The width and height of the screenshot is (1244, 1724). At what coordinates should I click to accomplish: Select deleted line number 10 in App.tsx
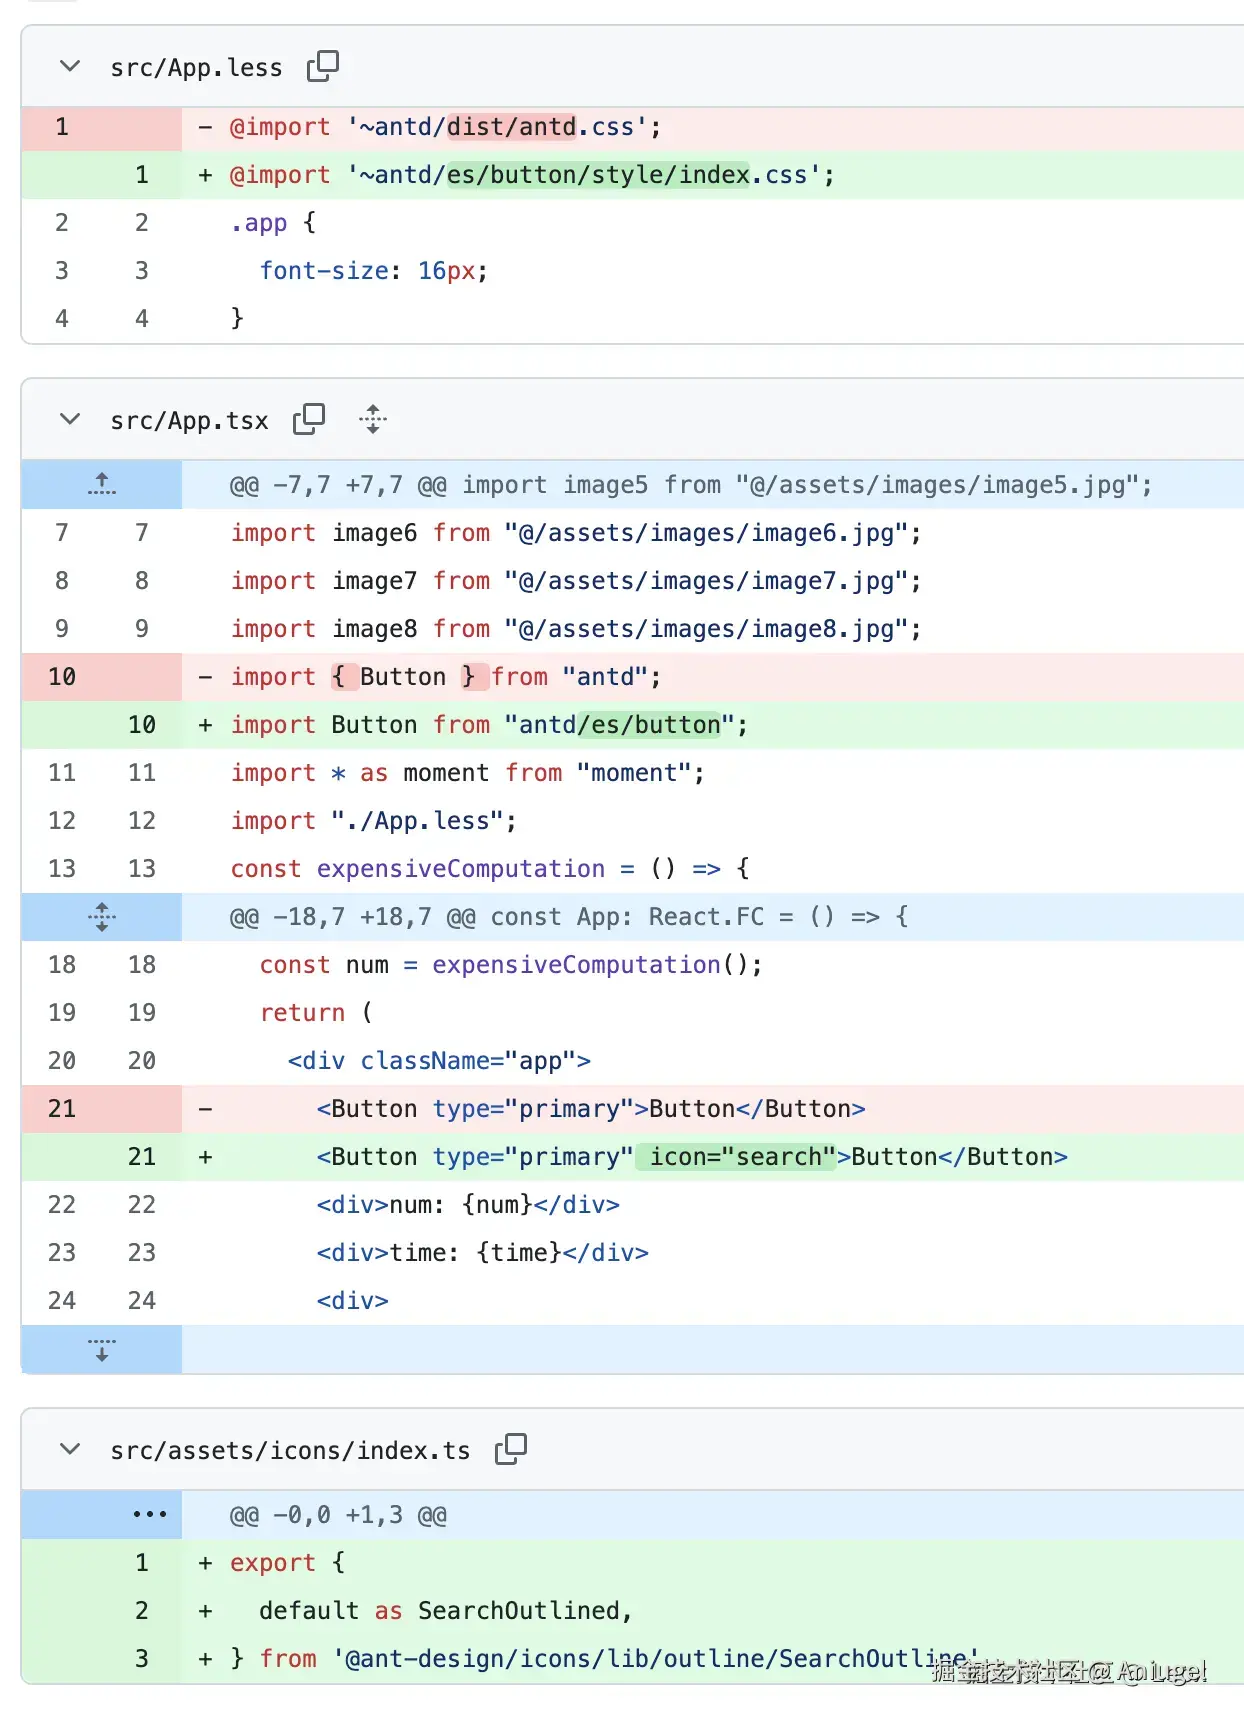(x=62, y=677)
